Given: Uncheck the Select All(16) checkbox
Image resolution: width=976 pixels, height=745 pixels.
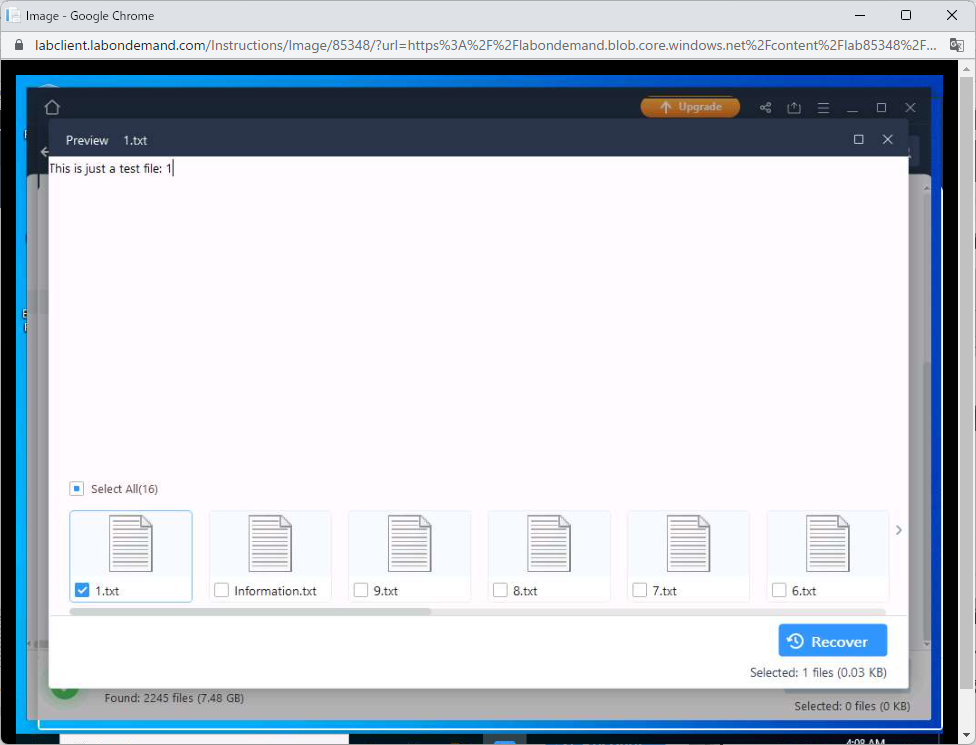Looking at the screenshot, I should (x=76, y=488).
